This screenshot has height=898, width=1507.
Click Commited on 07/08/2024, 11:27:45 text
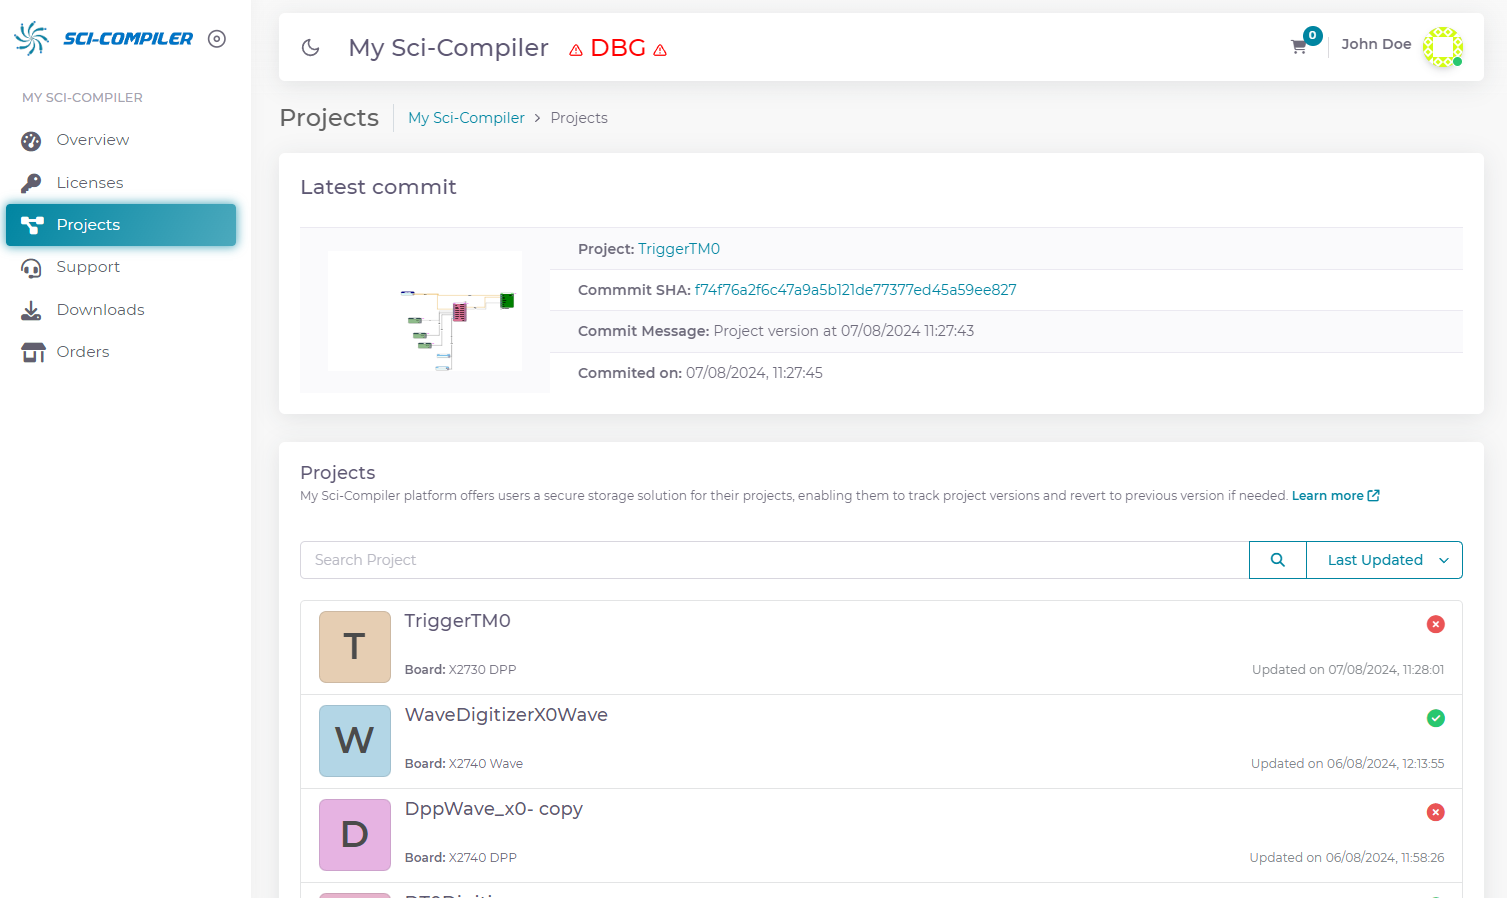tap(700, 373)
